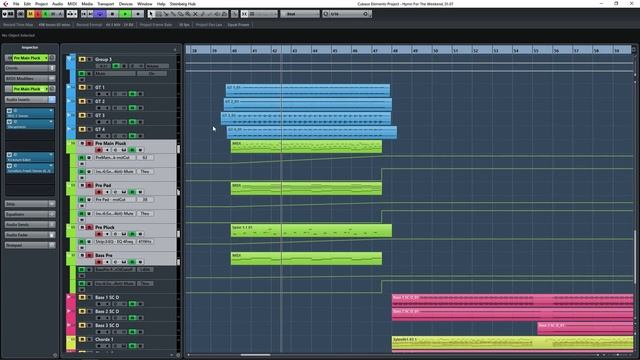Mute the Group 3 track
Screen dimensions: 640x360
click(x=82, y=59)
